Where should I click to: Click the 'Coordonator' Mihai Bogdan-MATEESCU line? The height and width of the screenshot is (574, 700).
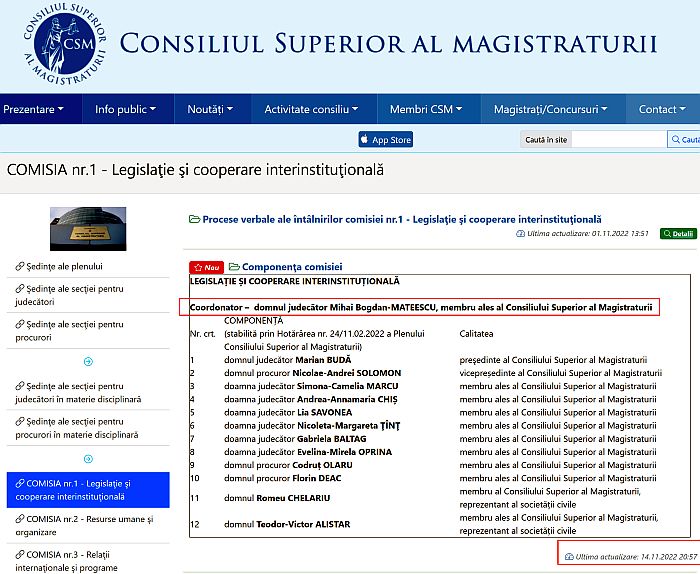(x=421, y=307)
